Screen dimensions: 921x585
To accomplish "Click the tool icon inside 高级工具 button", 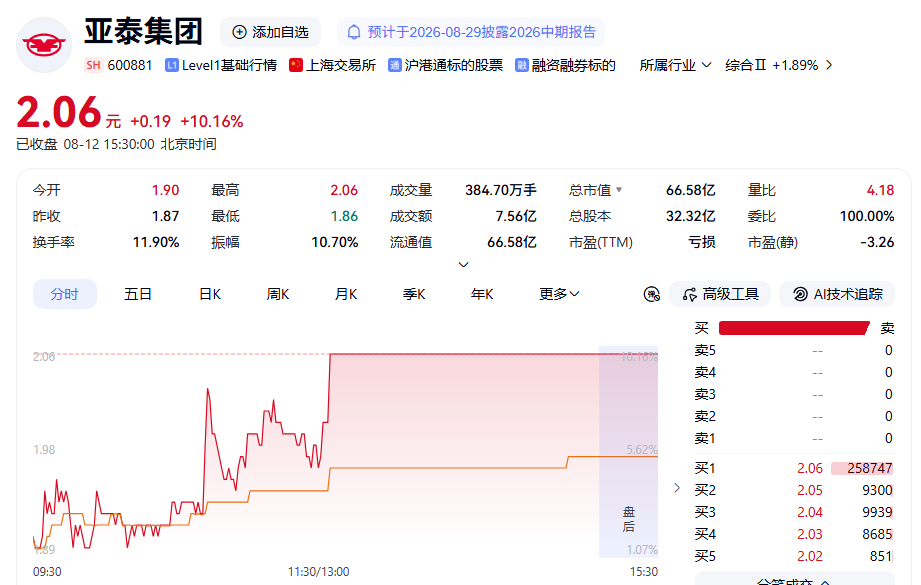I will coord(690,294).
